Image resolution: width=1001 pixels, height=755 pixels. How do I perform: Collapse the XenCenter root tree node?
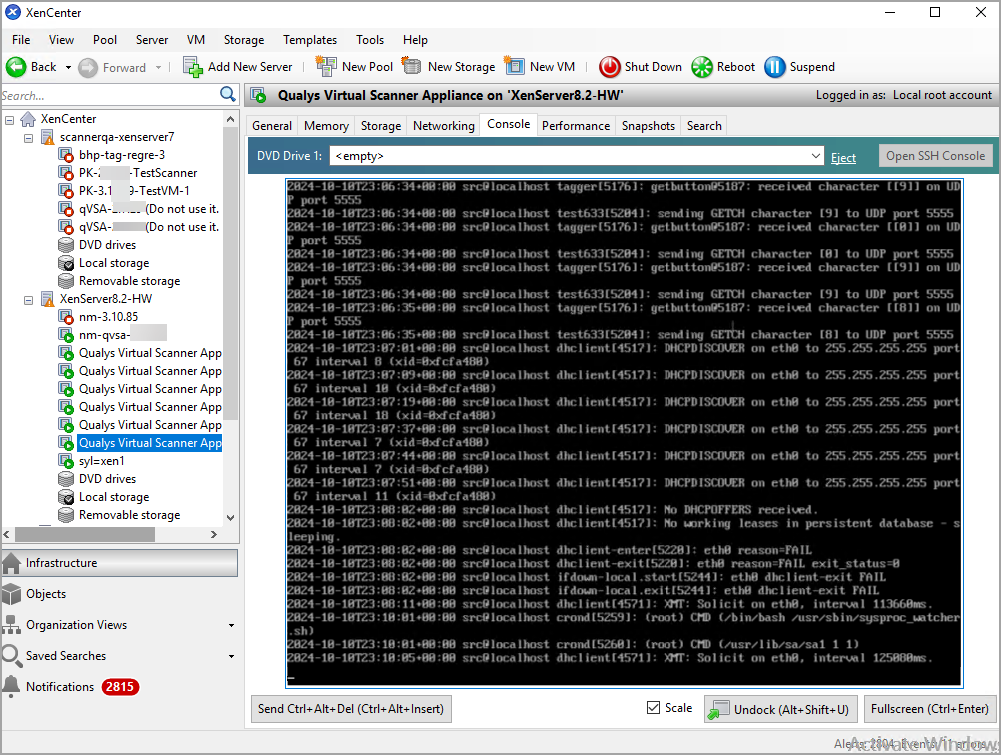pos(10,119)
